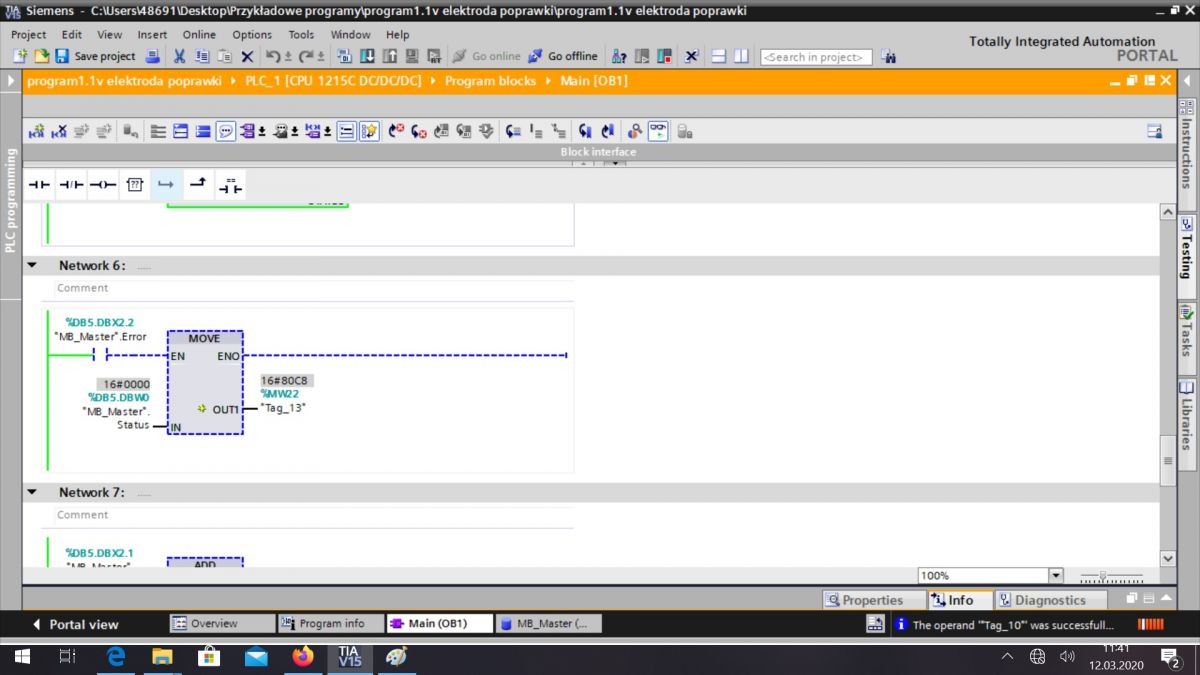Click the Stop CPU icon
Image resolution: width=1200 pixels, height=675 pixels.
[x=663, y=56]
